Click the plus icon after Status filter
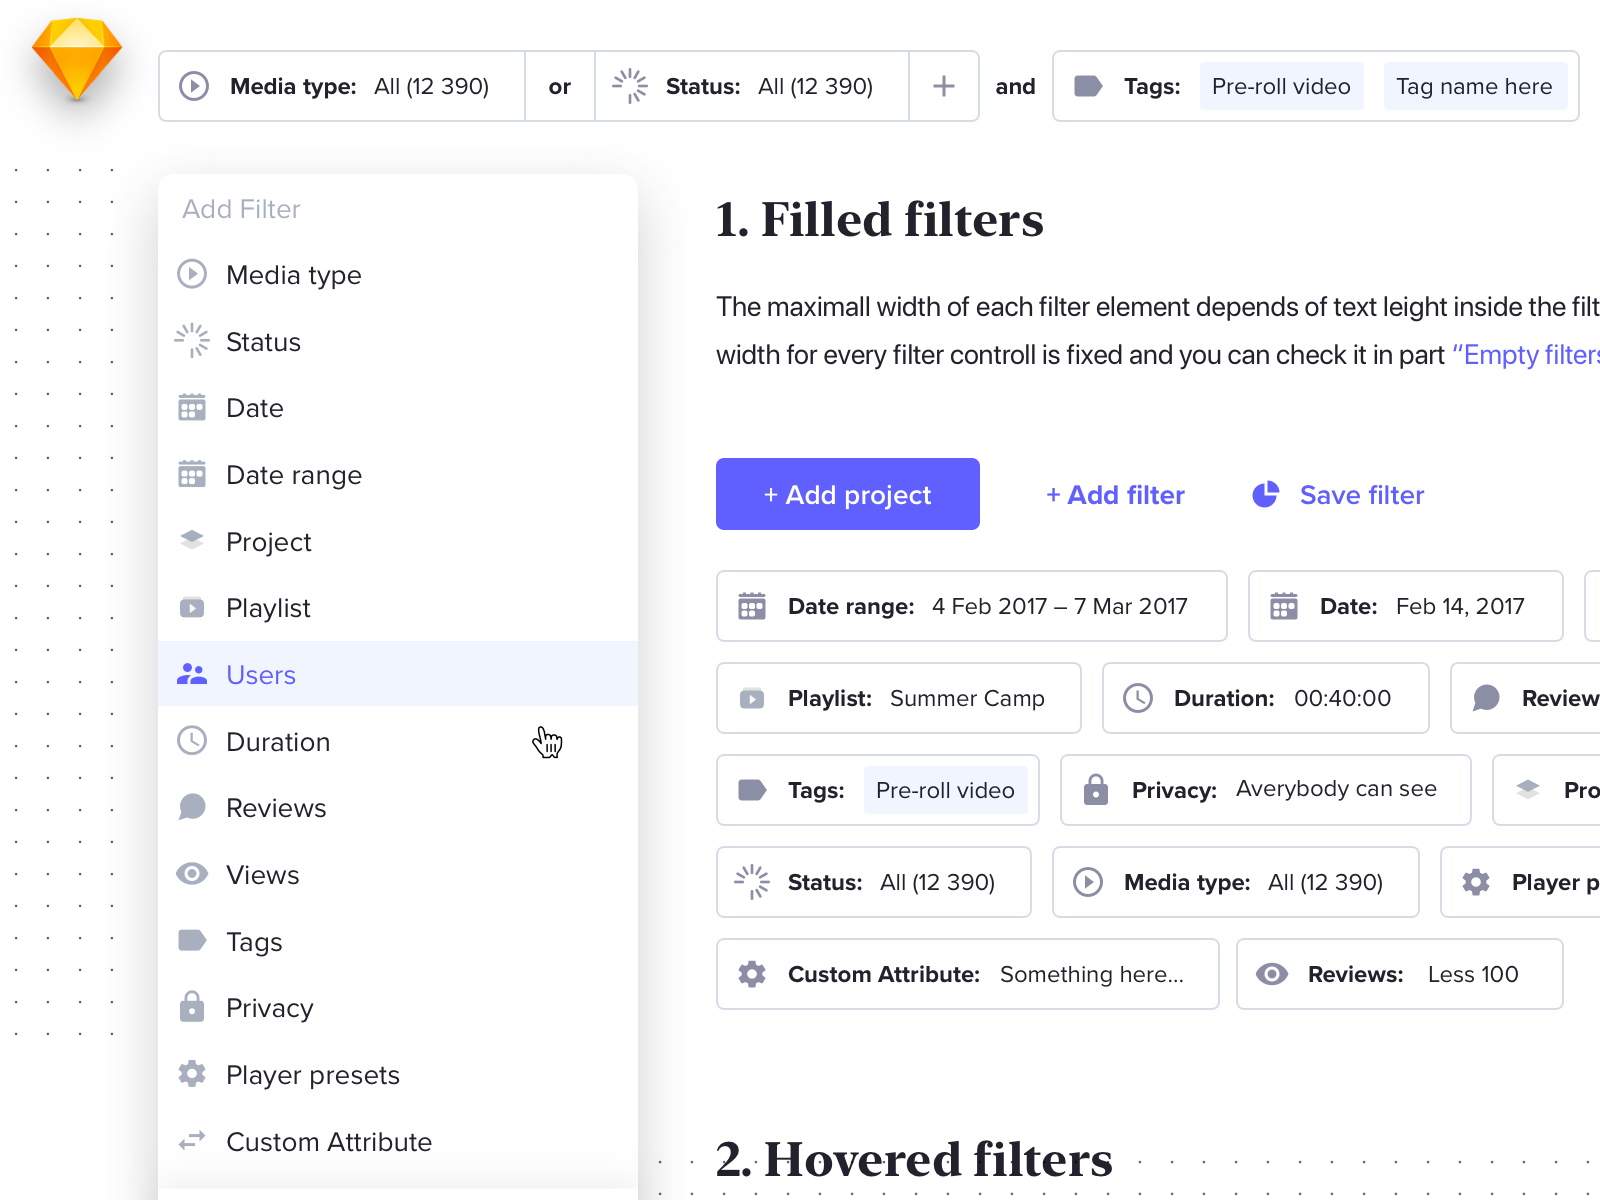Screen dimensions: 1600x1200 943,87
